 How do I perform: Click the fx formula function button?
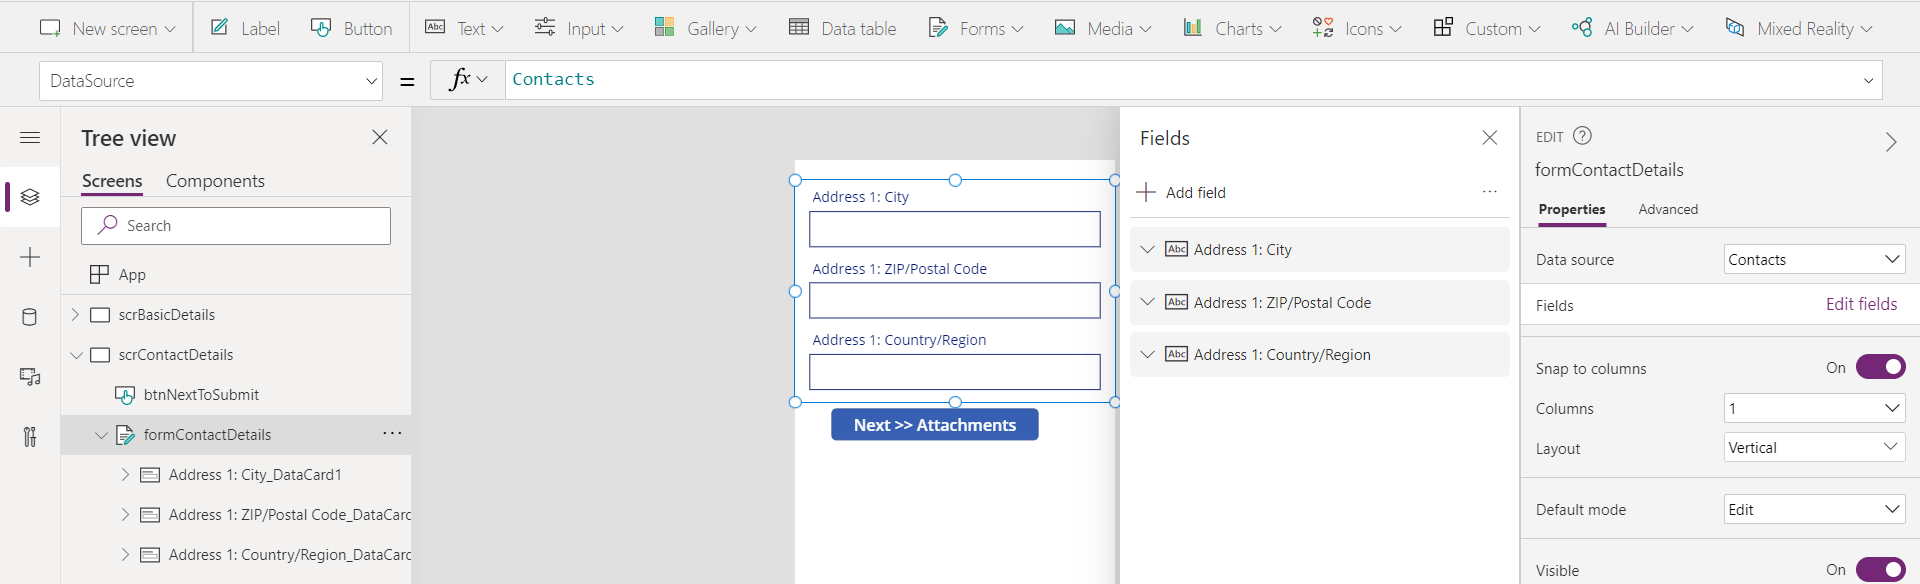point(467,80)
